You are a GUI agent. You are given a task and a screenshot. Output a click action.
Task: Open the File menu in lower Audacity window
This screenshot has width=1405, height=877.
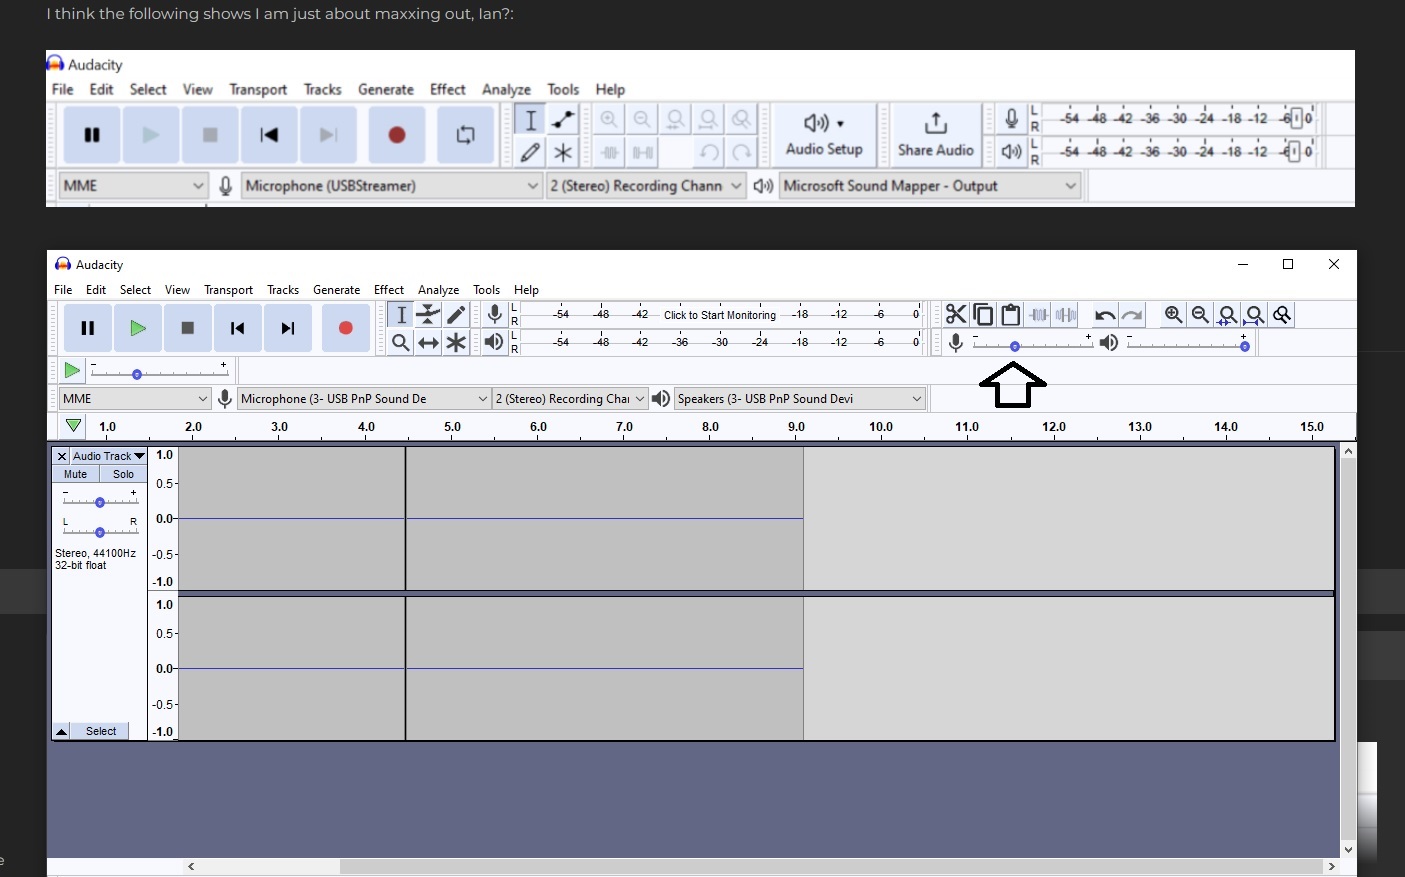click(63, 290)
